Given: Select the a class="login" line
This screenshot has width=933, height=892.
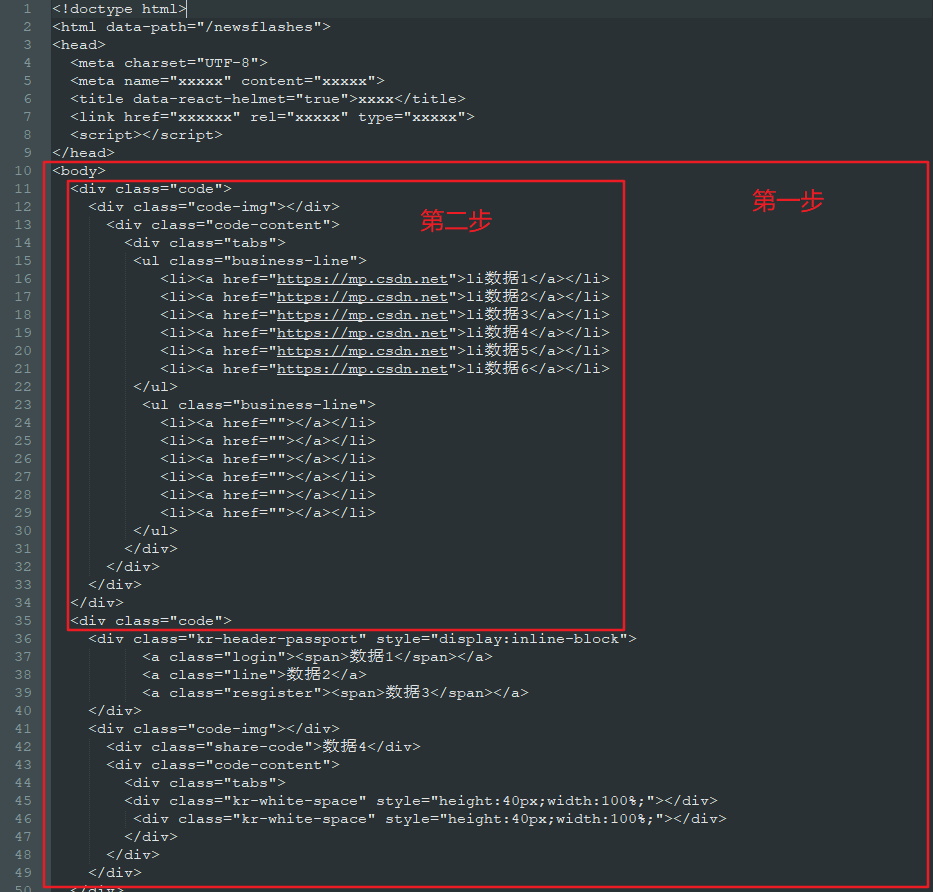Looking at the screenshot, I should (x=317, y=657).
